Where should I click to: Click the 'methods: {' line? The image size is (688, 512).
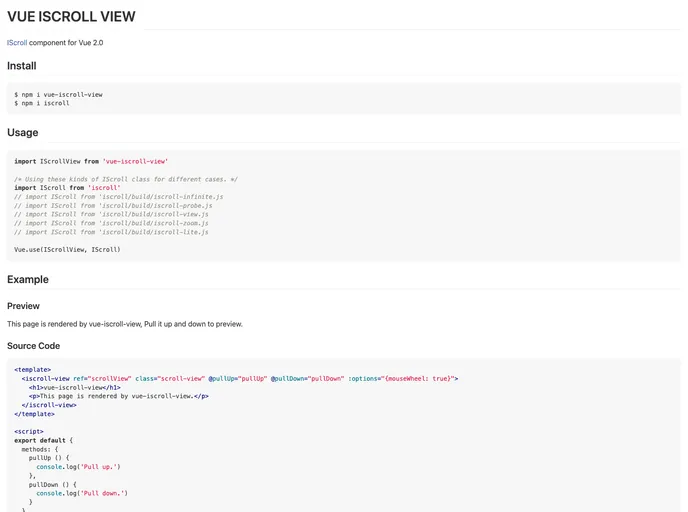[39, 449]
